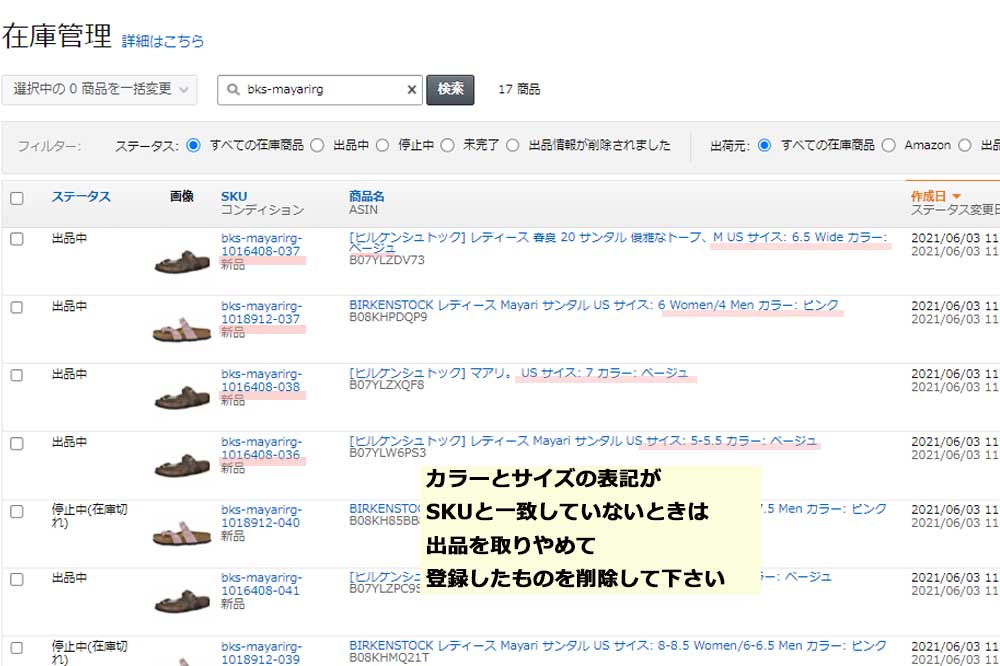
Task: Select the checkbox for SKU bks-mayarirg-1016408-038
Action: point(17,375)
